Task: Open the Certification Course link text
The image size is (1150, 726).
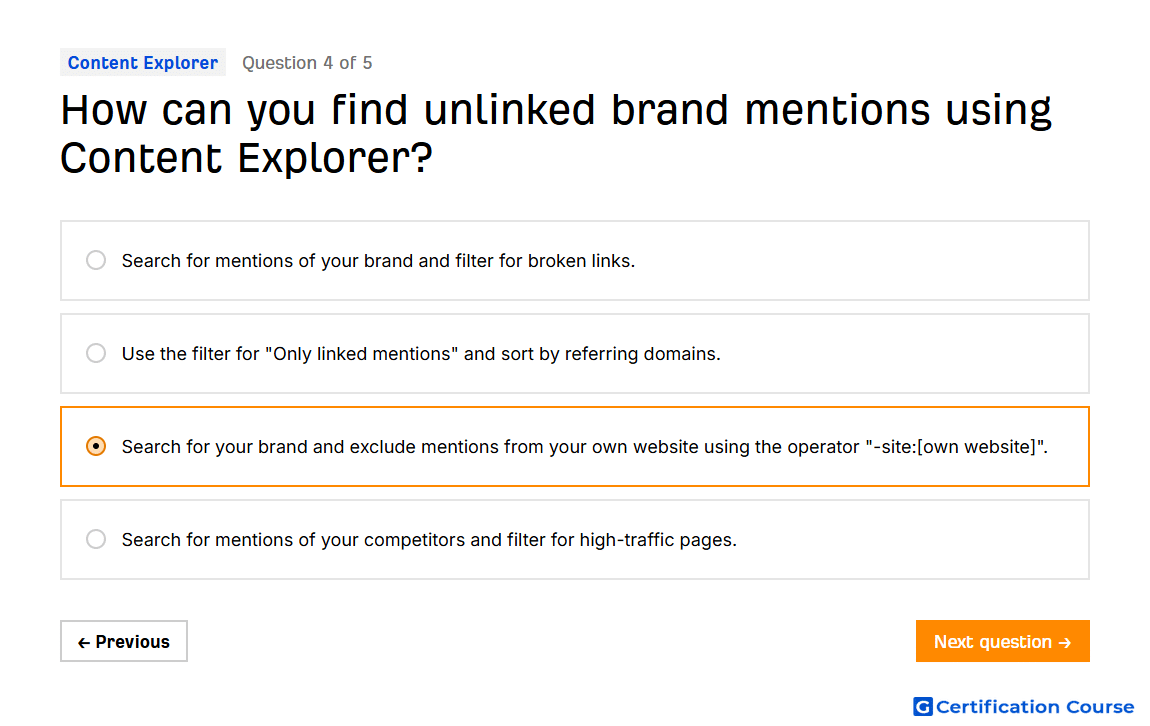Action: point(1035,707)
